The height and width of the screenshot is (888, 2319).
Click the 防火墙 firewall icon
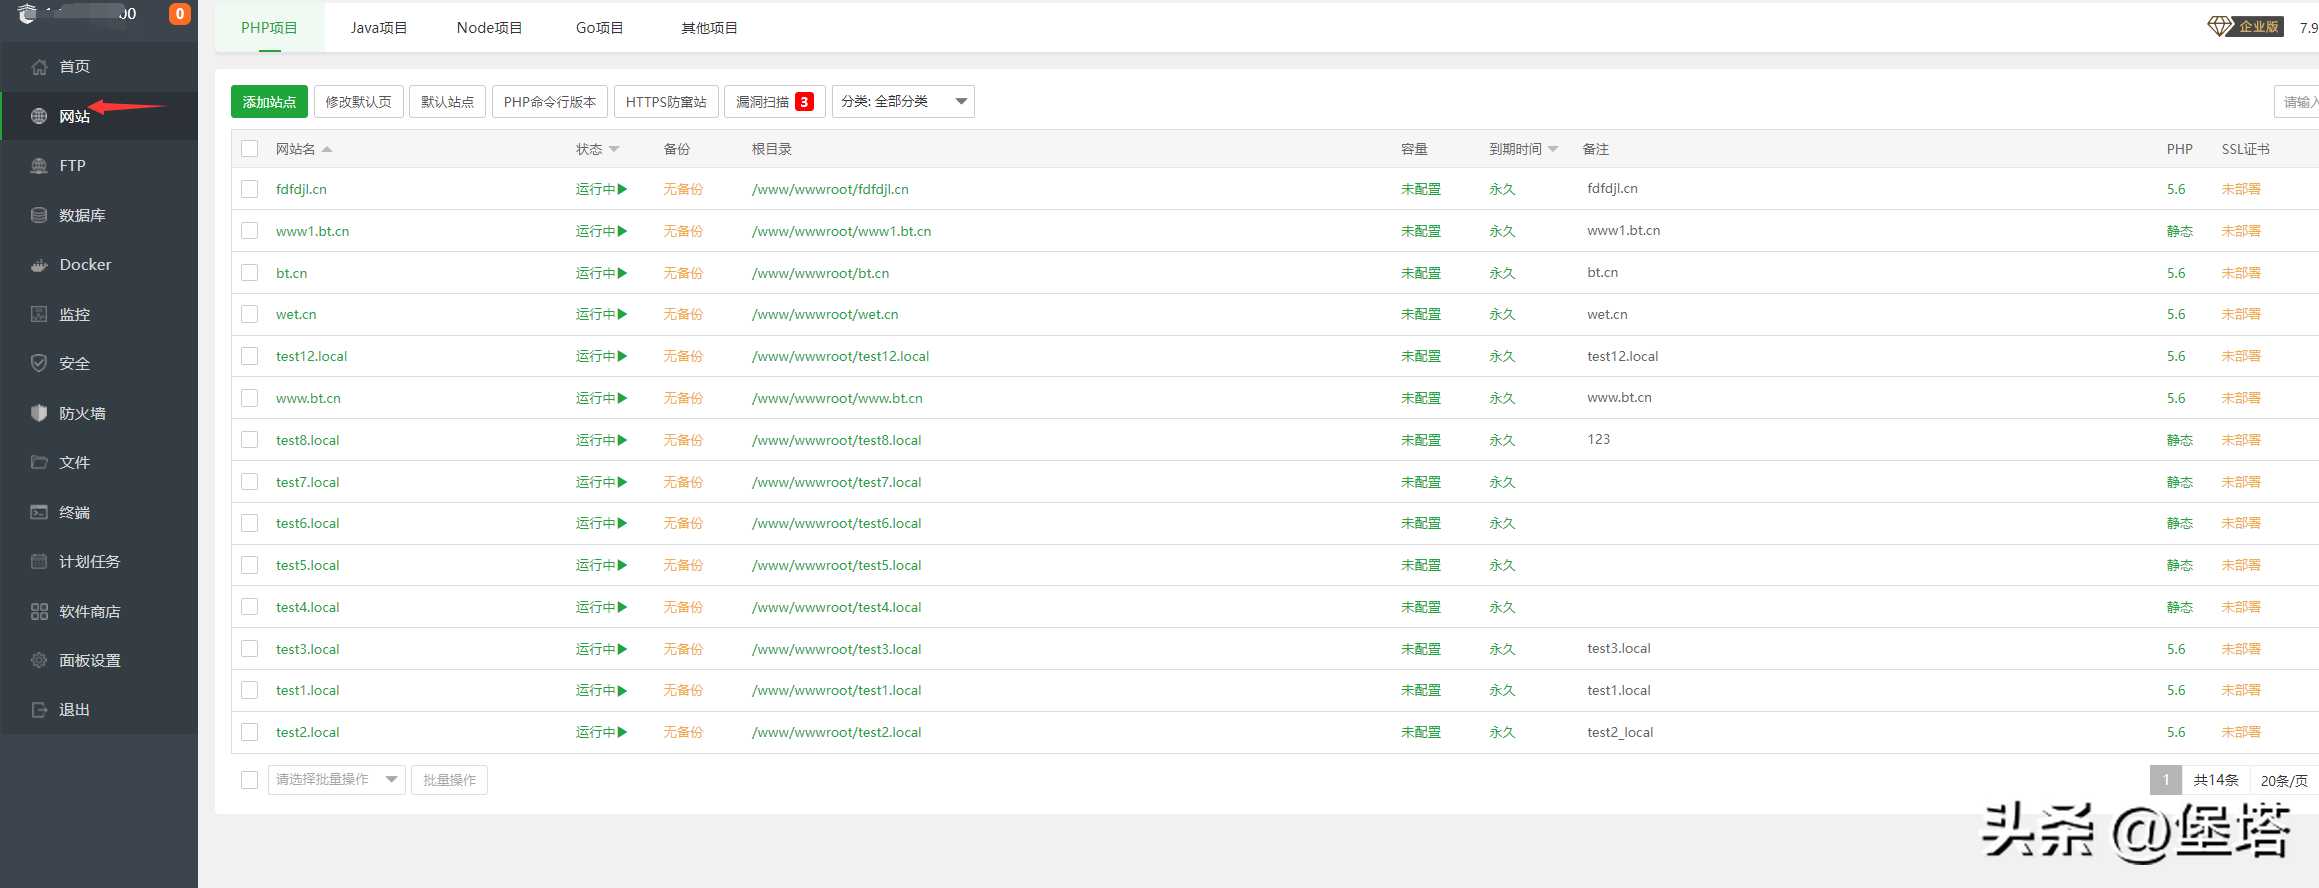tap(39, 413)
